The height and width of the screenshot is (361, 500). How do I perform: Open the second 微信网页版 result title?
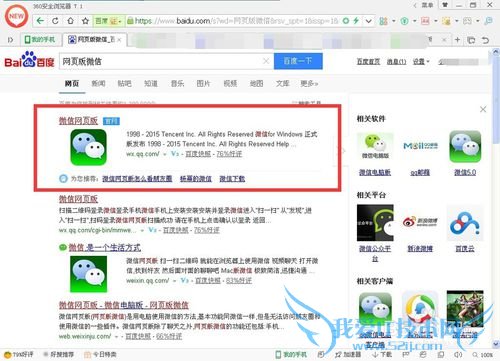(78, 199)
